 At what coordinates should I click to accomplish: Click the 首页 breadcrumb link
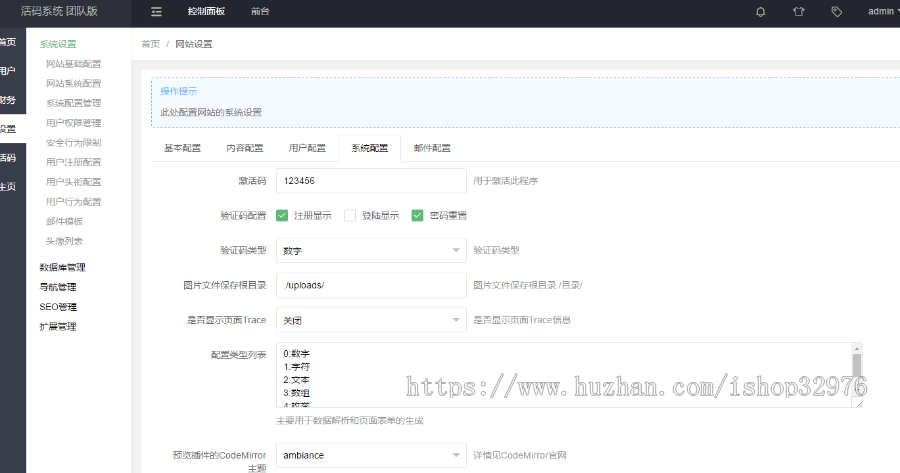point(150,44)
